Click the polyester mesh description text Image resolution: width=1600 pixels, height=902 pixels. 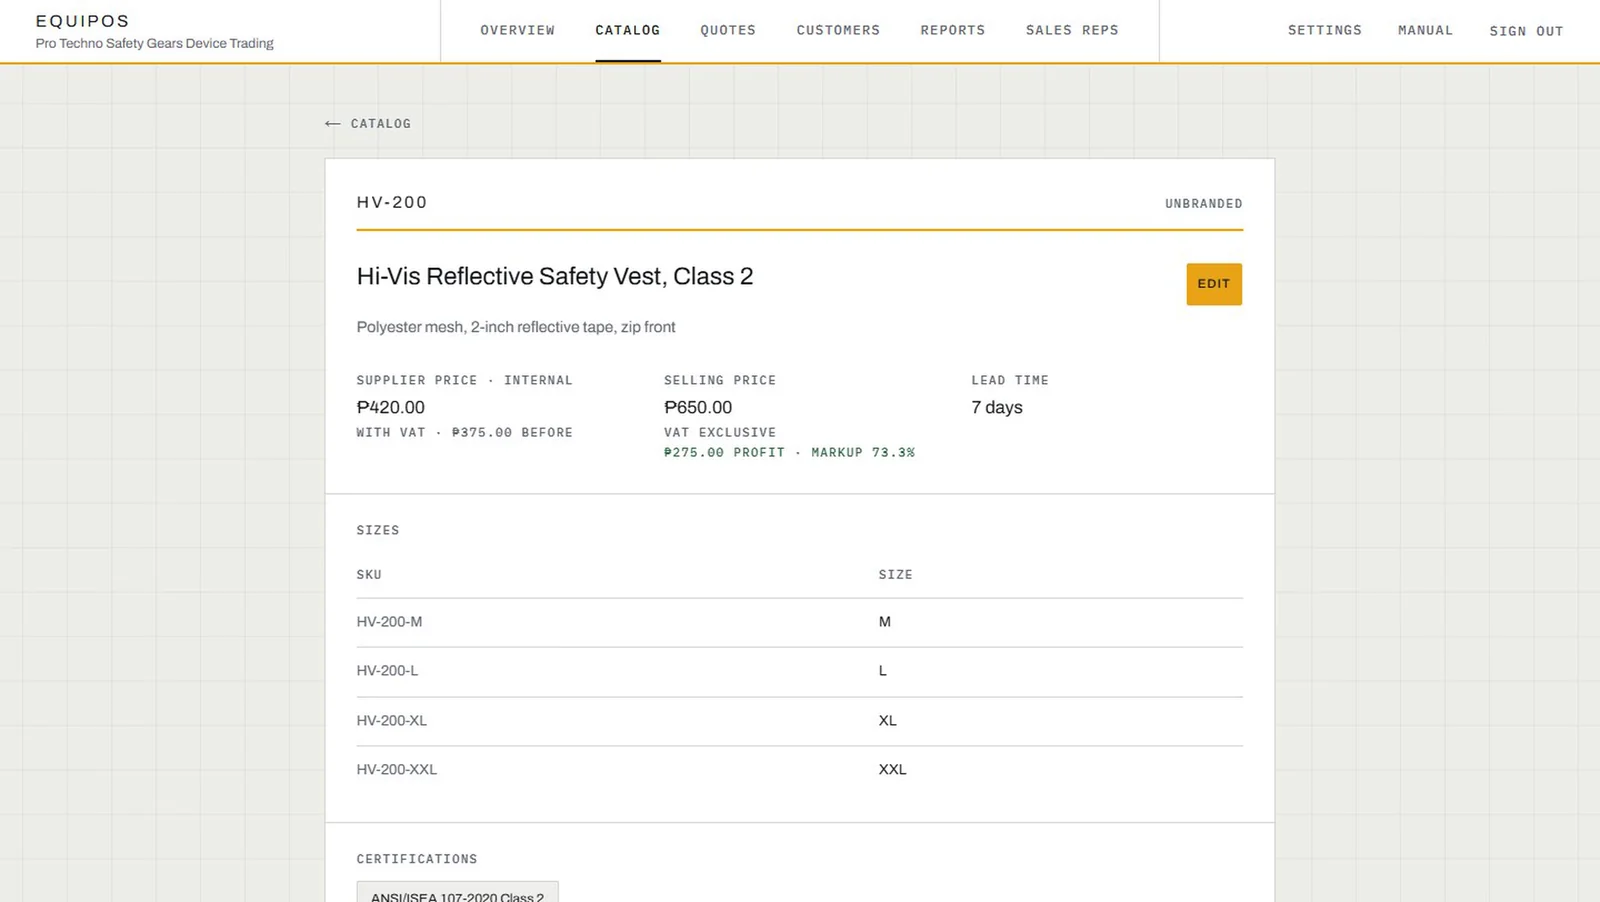pos(516,327)
